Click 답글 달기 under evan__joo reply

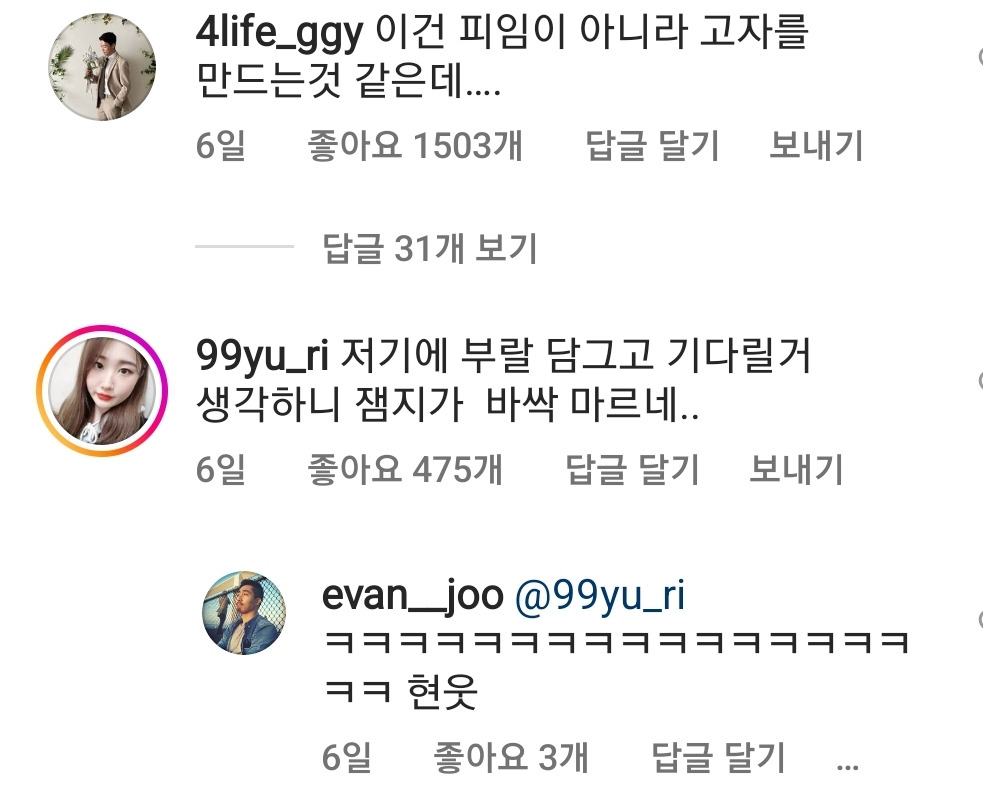(x=718, y=757)
